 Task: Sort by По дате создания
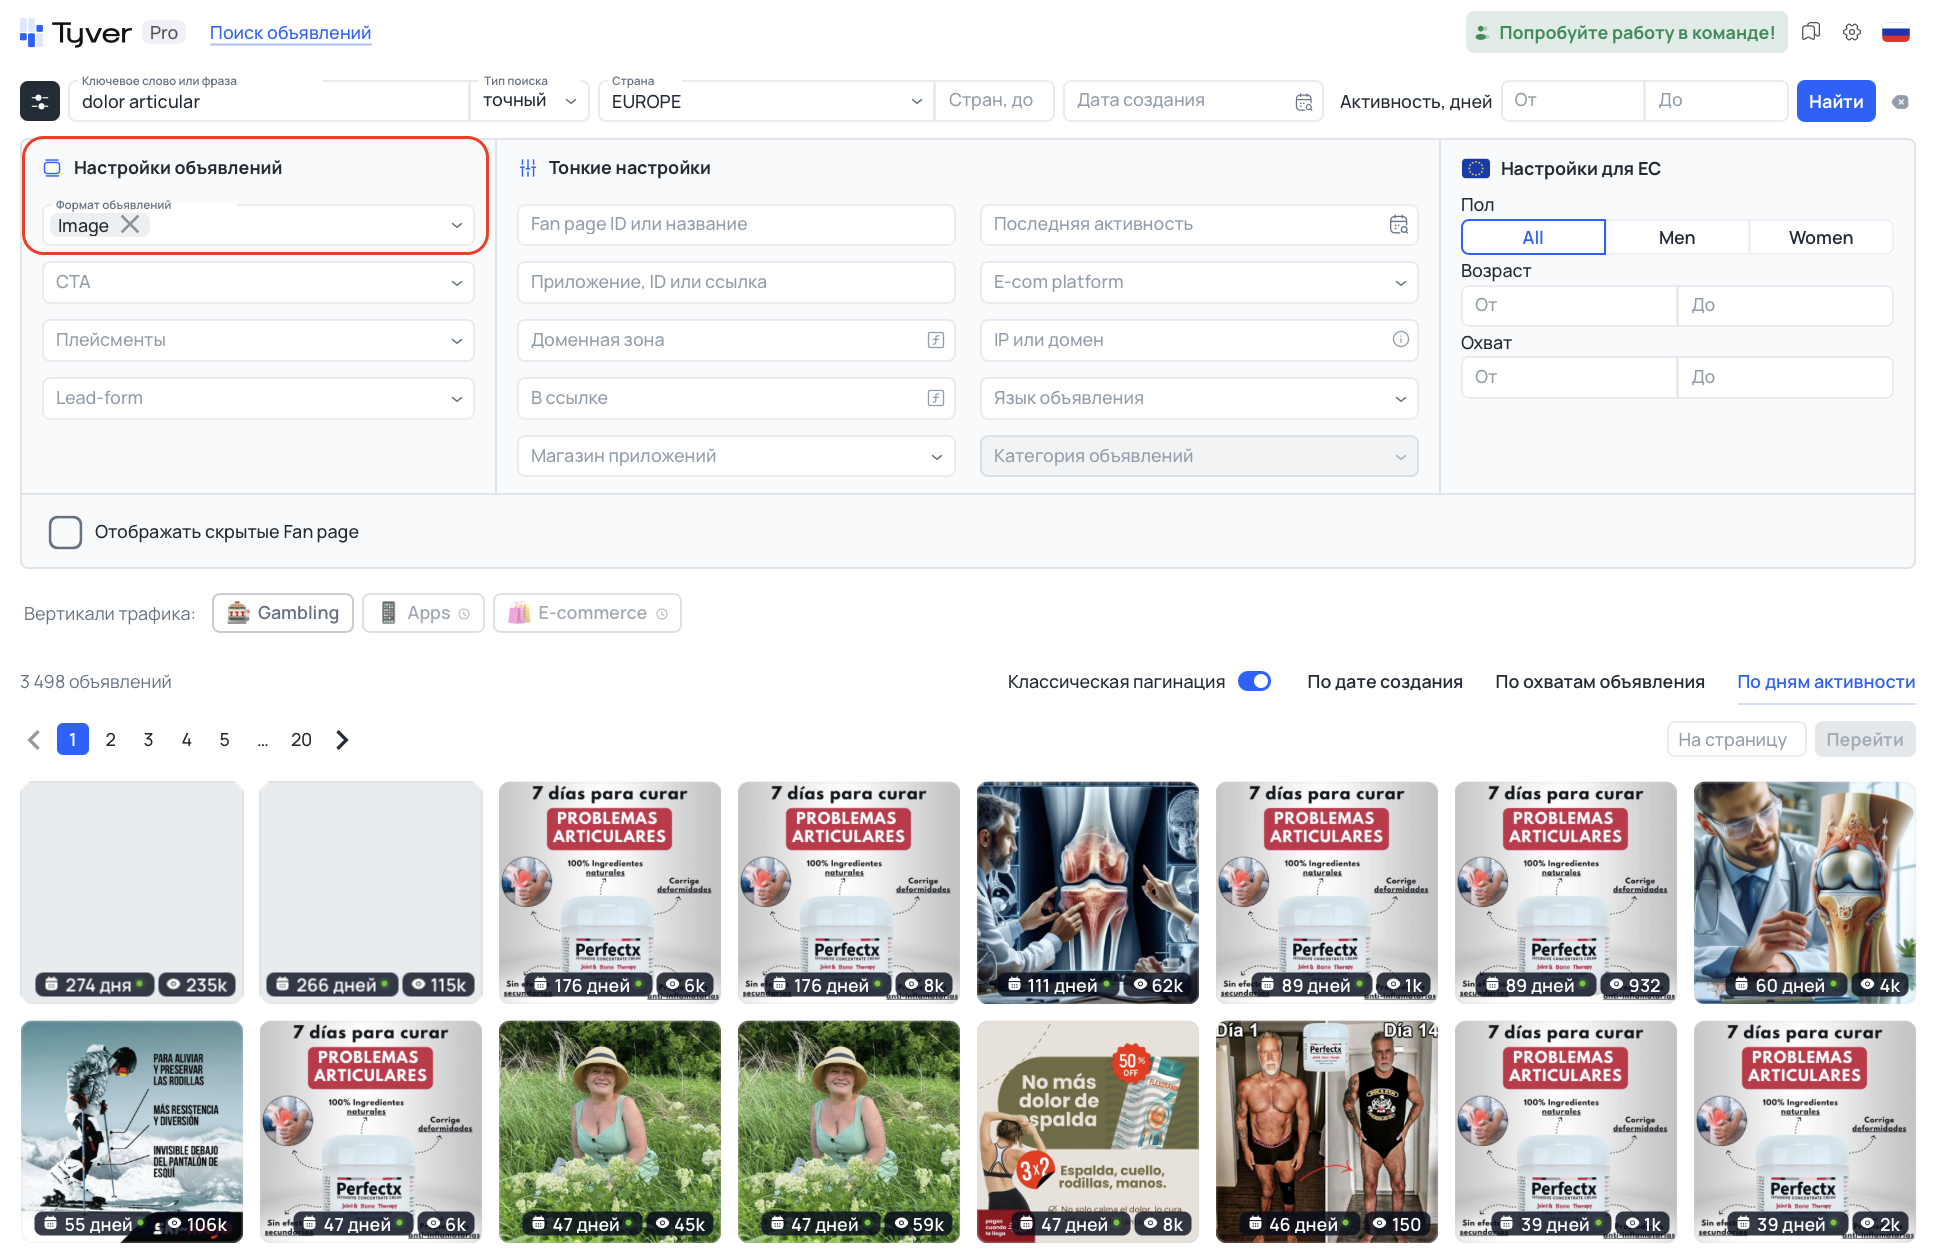coord(1384,682)
